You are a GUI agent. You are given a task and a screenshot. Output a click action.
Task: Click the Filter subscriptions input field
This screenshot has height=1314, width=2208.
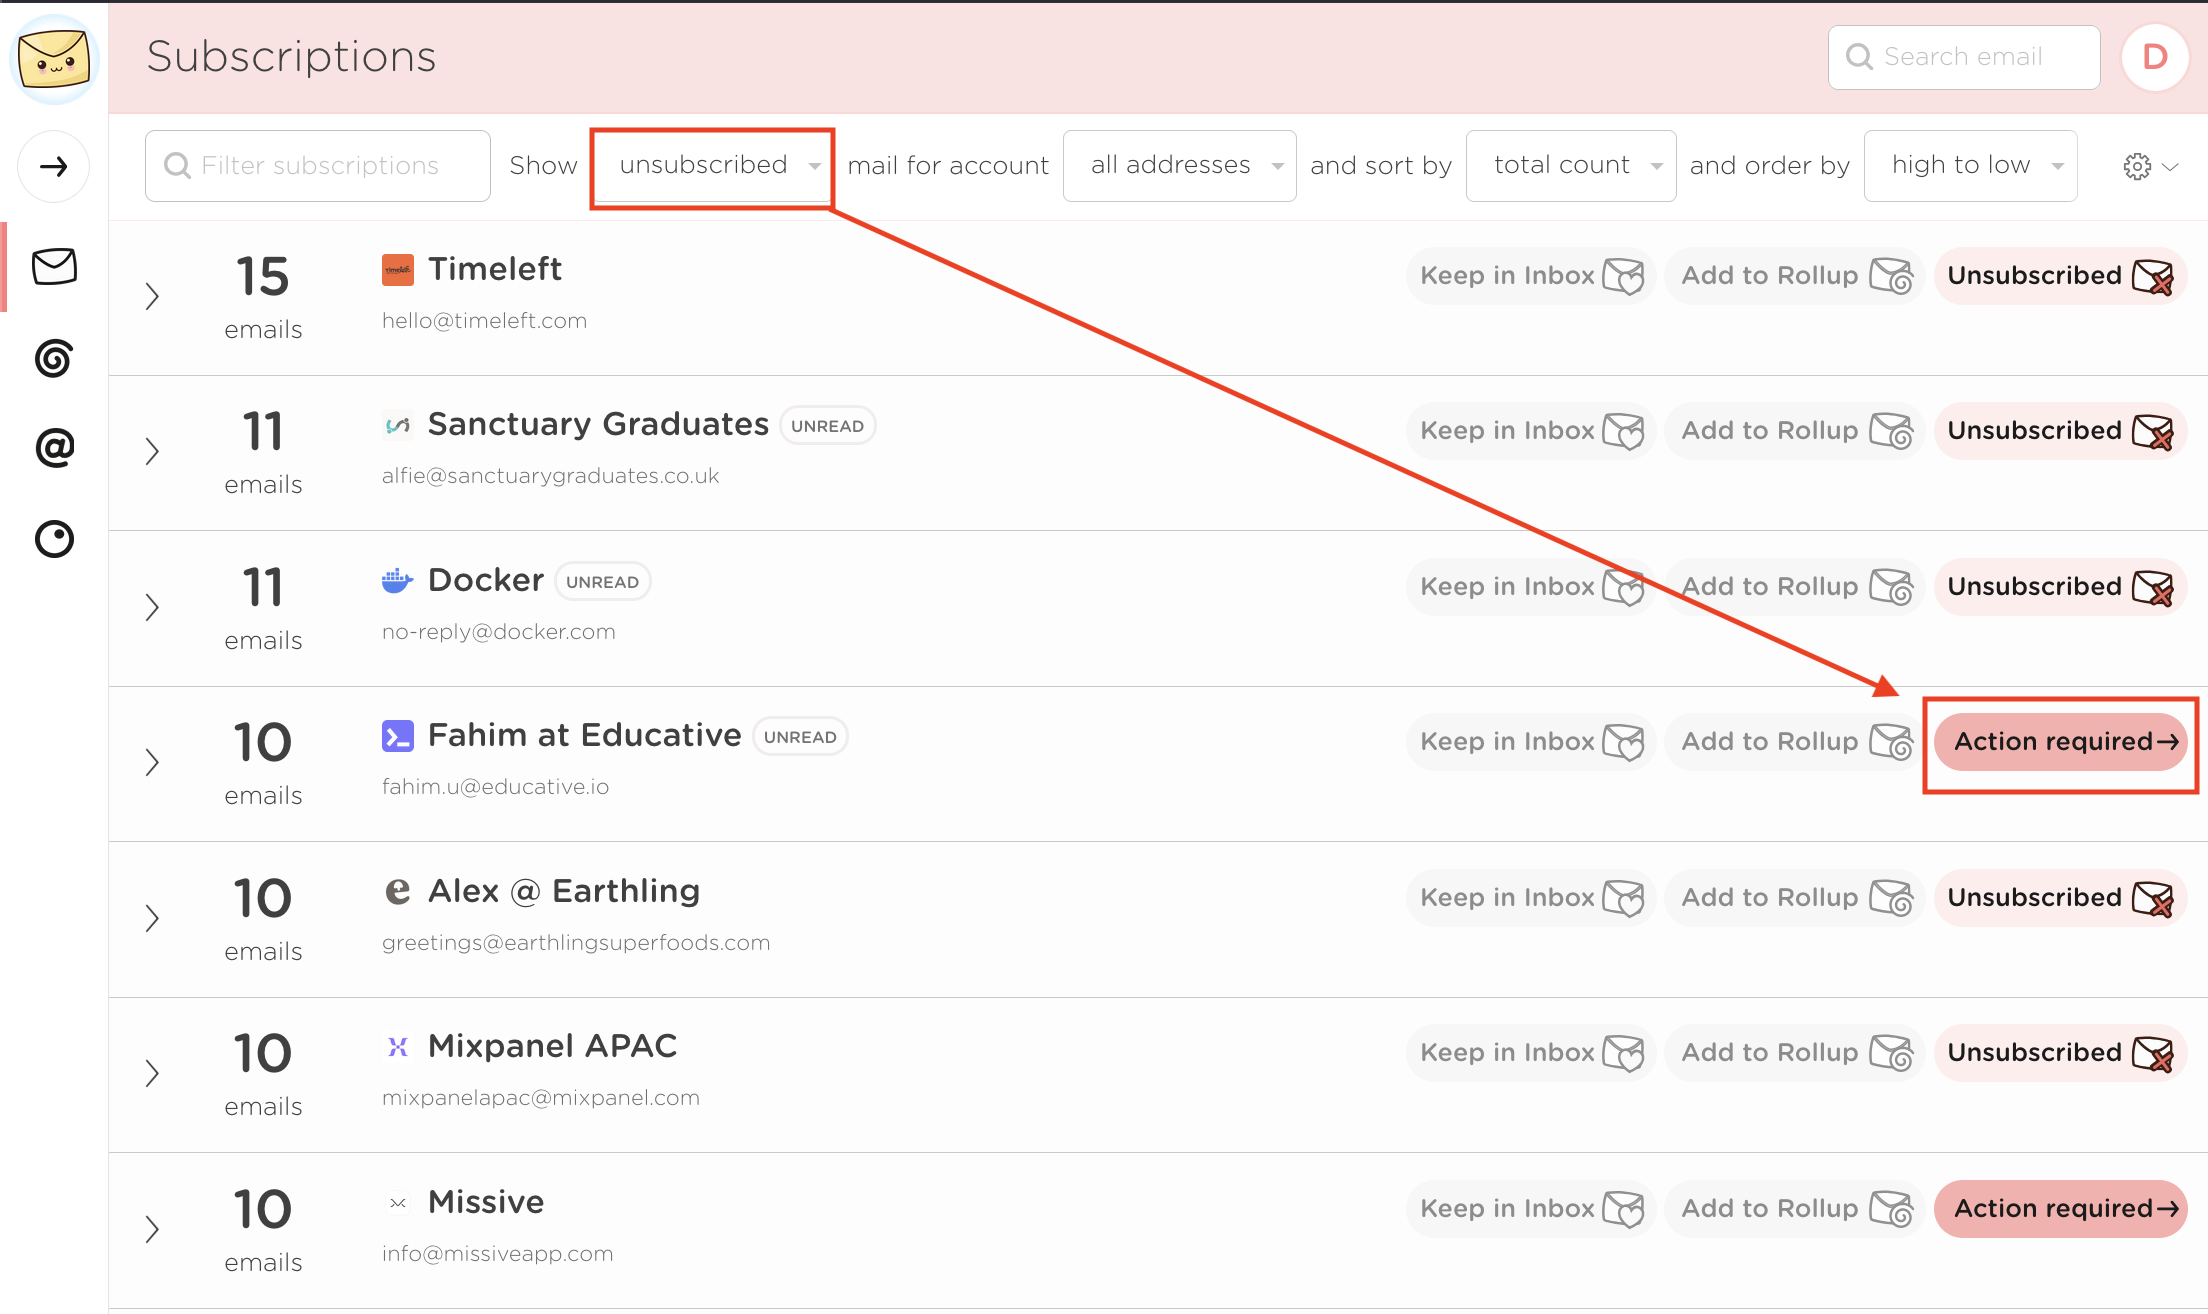click(318, 166)
